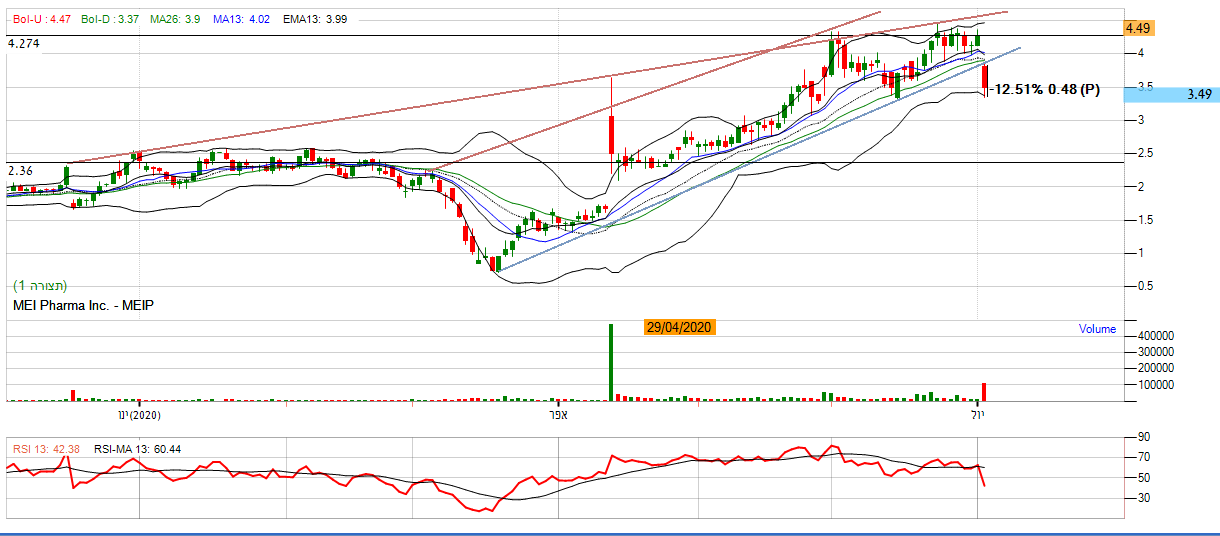The width and height of the screenshot is (1220, 536).
Task: Click the last red candlestick on chart
Action: point(985,78)
